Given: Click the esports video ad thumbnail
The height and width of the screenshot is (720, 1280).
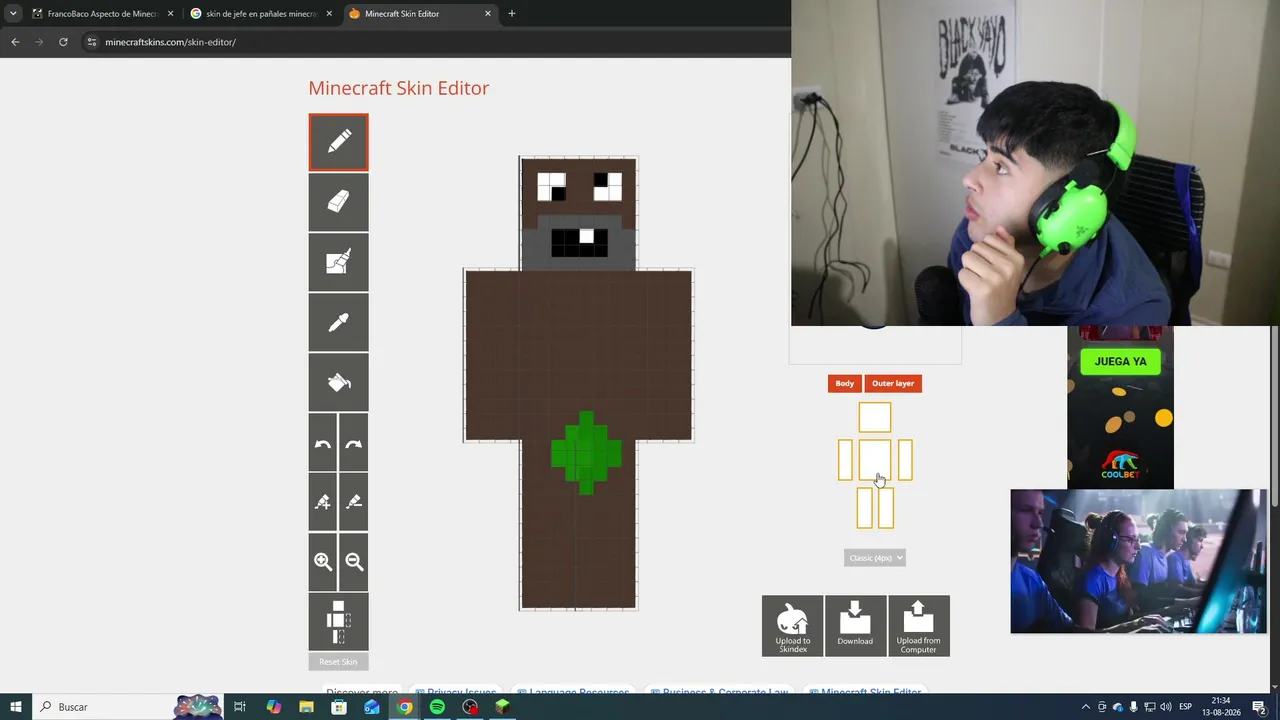Looking at the screenshot, I should click(1138, 561).
